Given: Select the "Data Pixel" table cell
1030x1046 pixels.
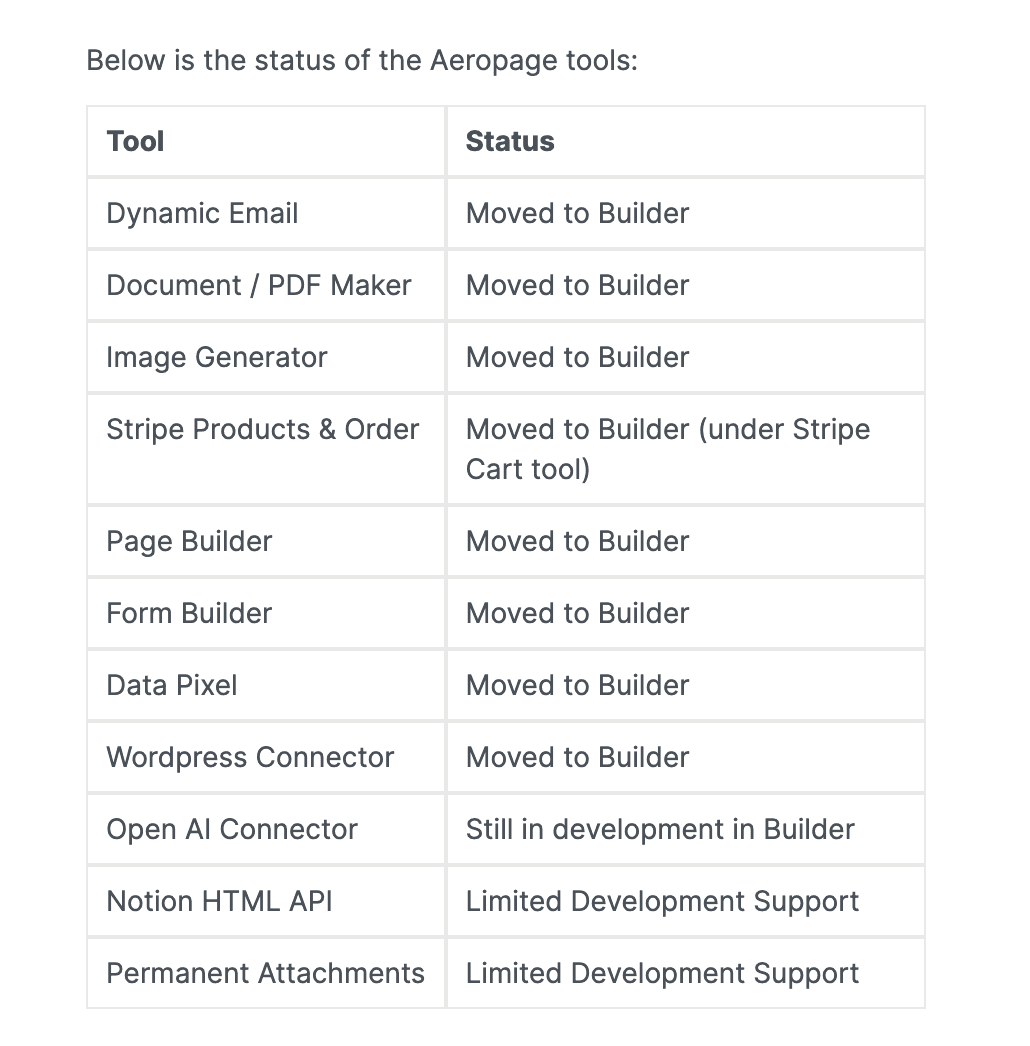Looking at the screenshot, I should [x=172, y=686].
